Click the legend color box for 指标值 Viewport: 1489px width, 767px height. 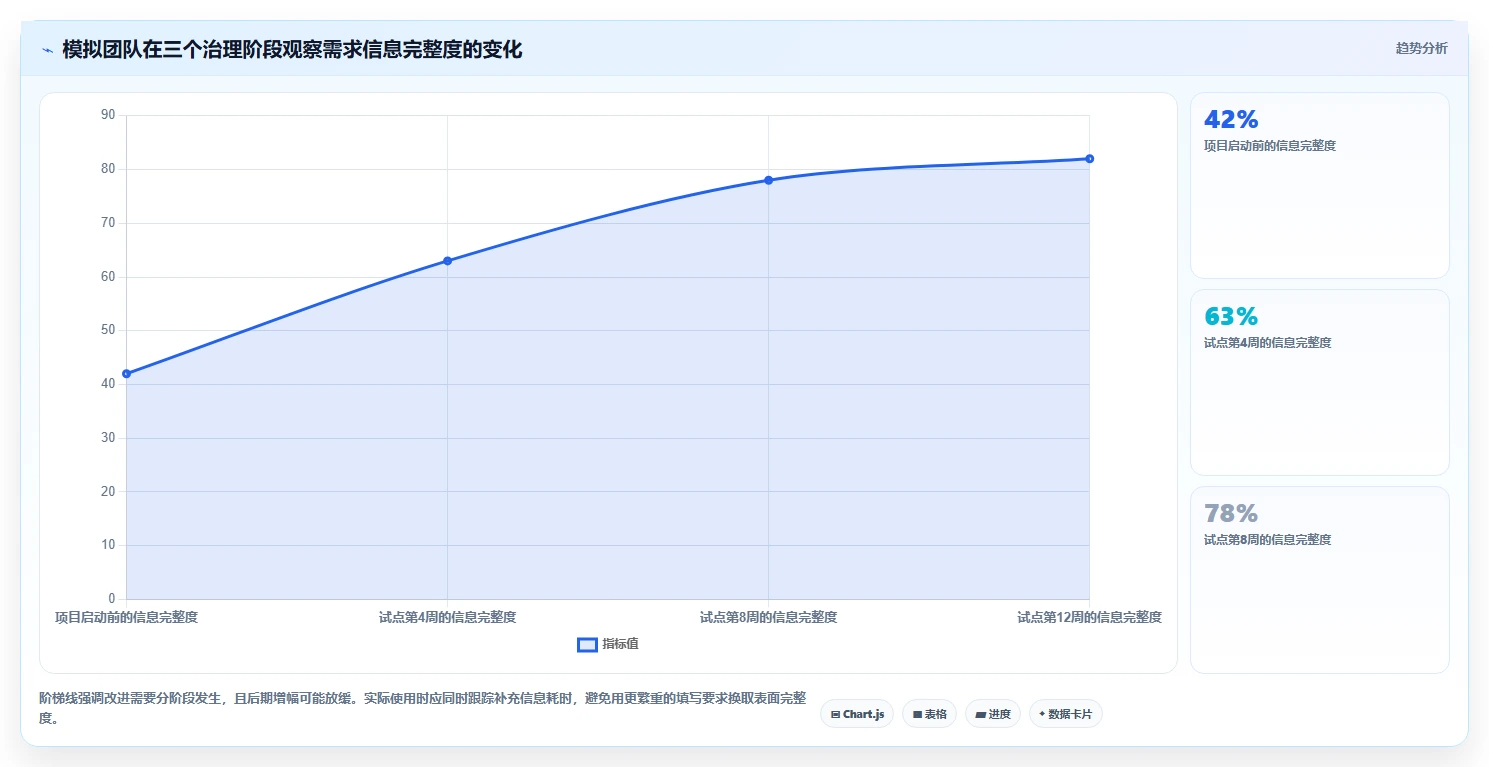tap(587, 644)
